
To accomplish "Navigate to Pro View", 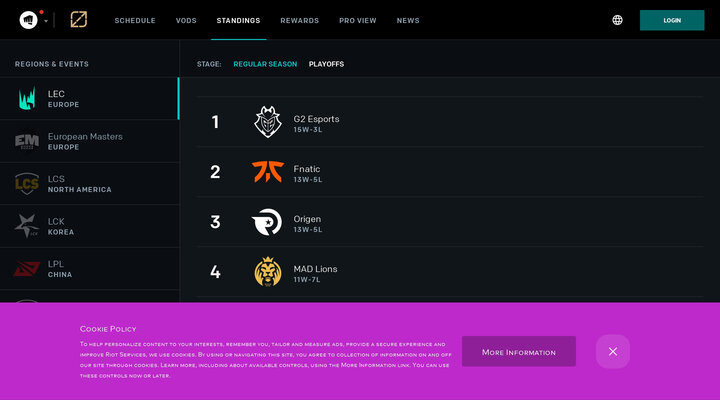I will pos(358,21).
